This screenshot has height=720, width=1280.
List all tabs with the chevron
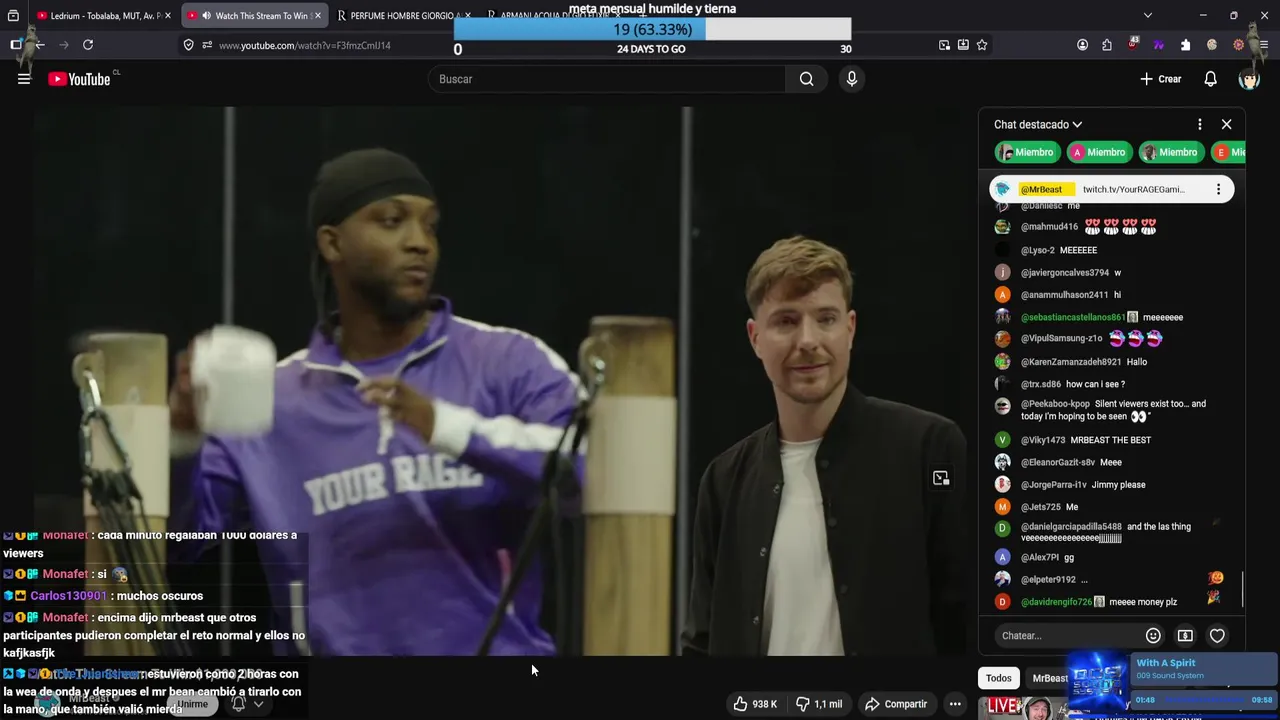pyautogui.click(x=1147, y=15)
